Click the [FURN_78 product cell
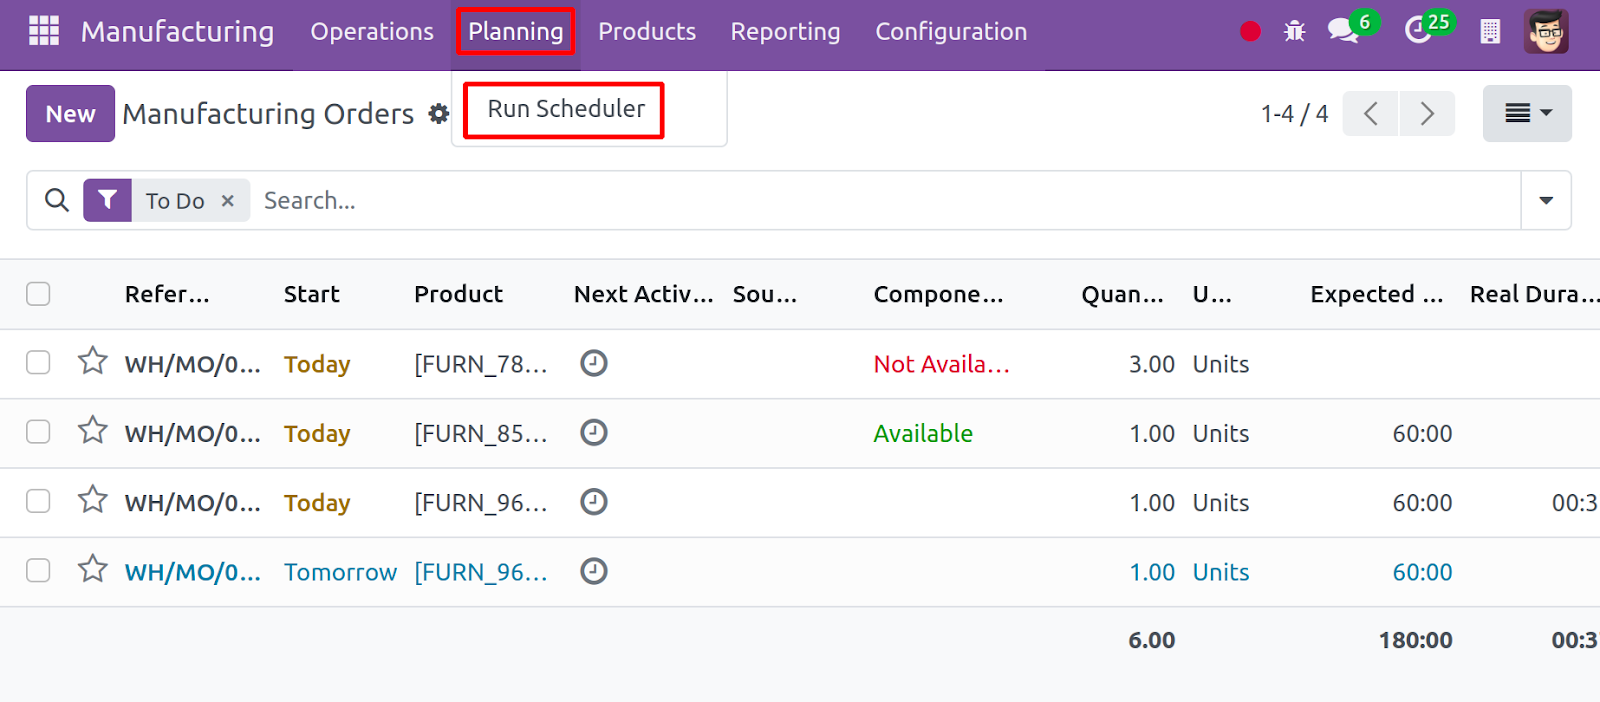 click(x=481, y=364)
